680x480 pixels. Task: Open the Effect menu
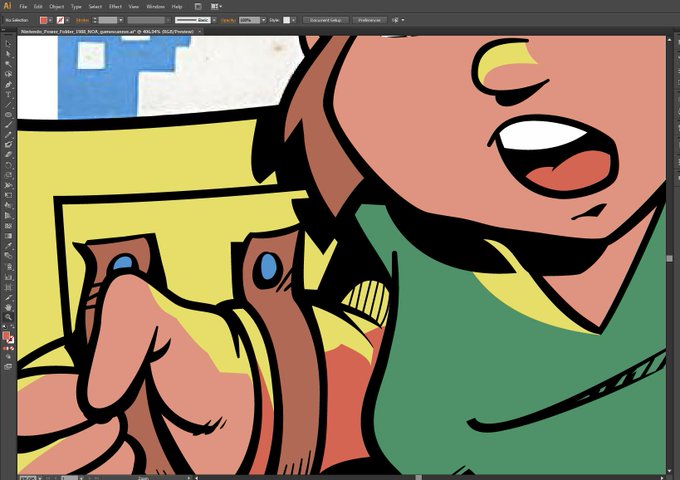tap(115, 7)
